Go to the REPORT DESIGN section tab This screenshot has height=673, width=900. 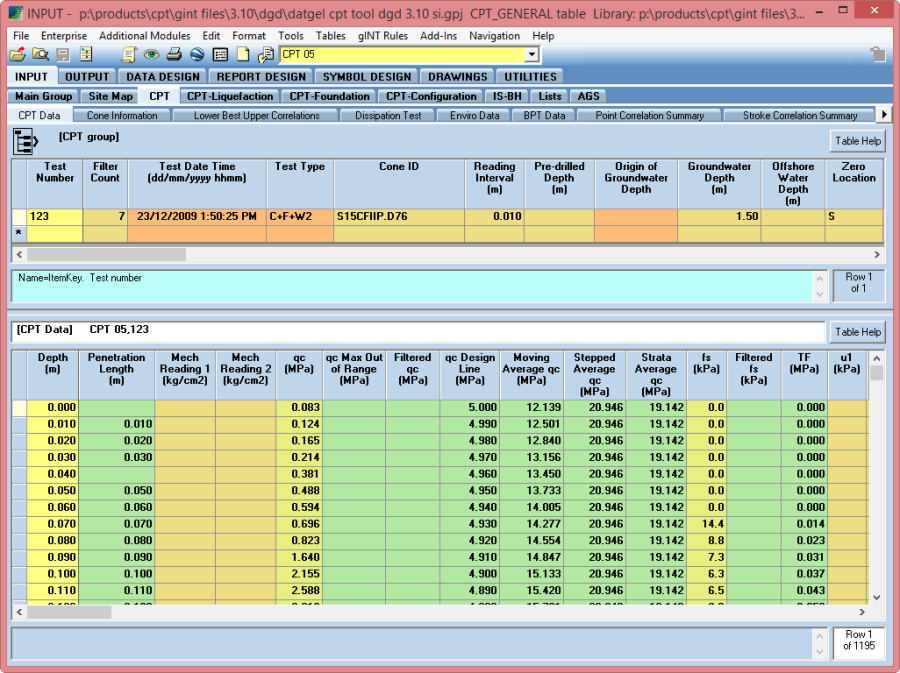click(261, 76)
